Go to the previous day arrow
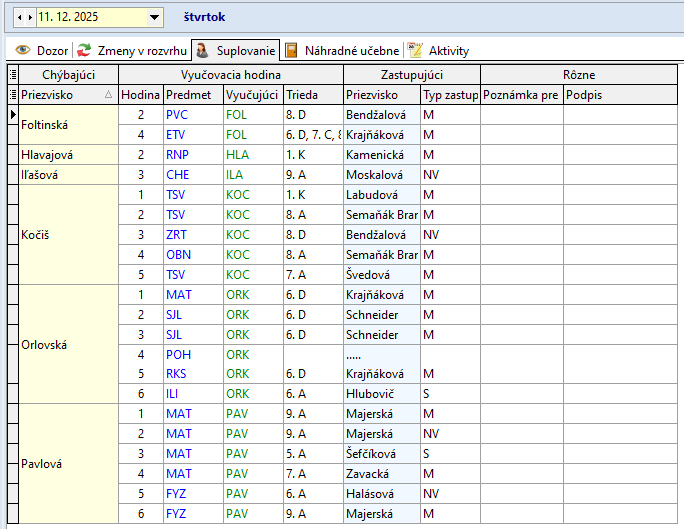Image resolution: width=684 pixels, height=529 pixels. point(20,18)
